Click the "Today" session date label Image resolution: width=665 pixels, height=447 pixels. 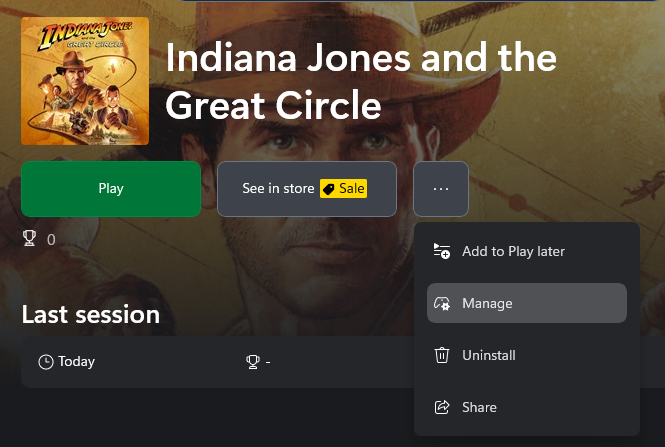(76, 362)
